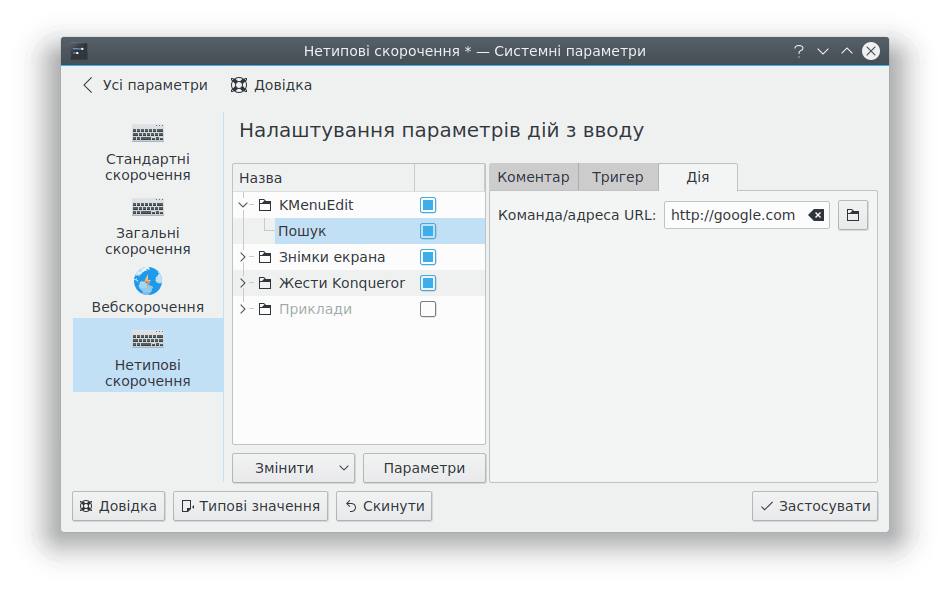Viewport: 950px width, 593px height.
Task: Select Загальні скорочення keyboard icon
Action: pyautogui.click(x=148, y=208)
